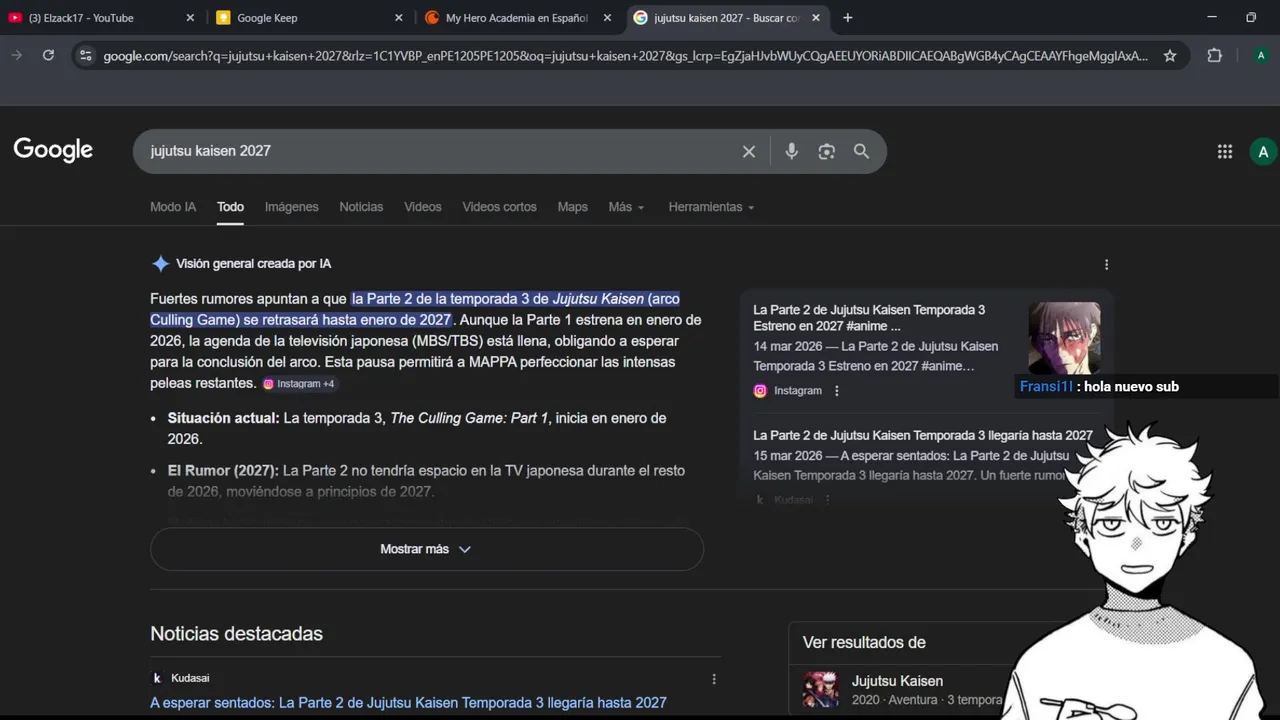Click the 'Noticias destacadas' heading
The height and width of the screenshot is (720, 1280).
point(236,633)
